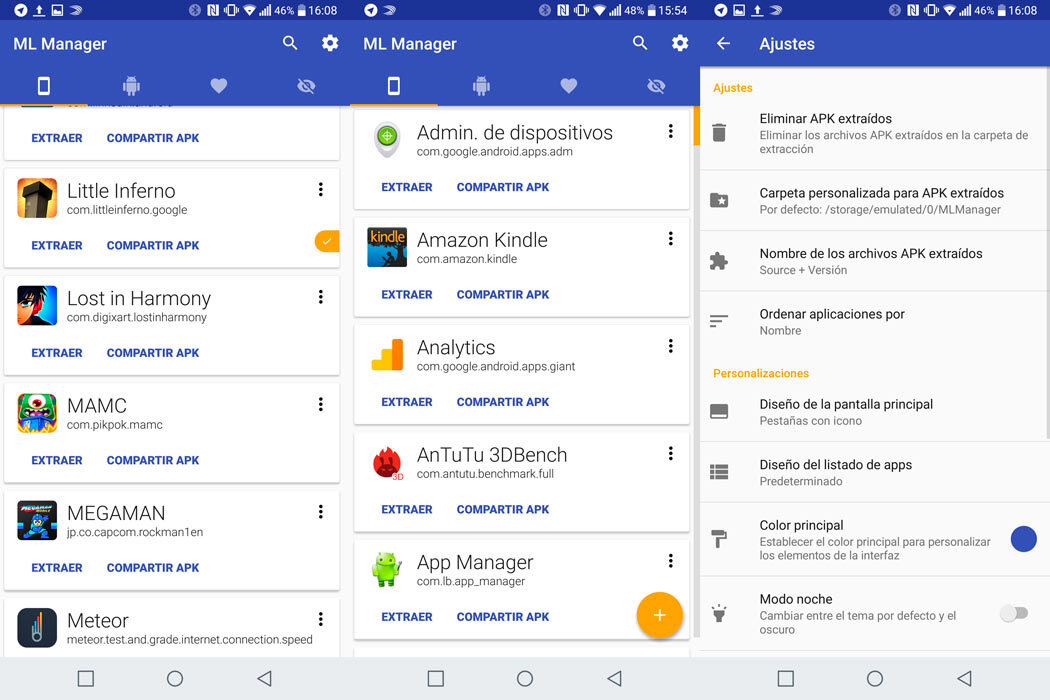Expand the overflow menu on the Analytics card
Viewport: 1050px width, 700px height.
671,346
